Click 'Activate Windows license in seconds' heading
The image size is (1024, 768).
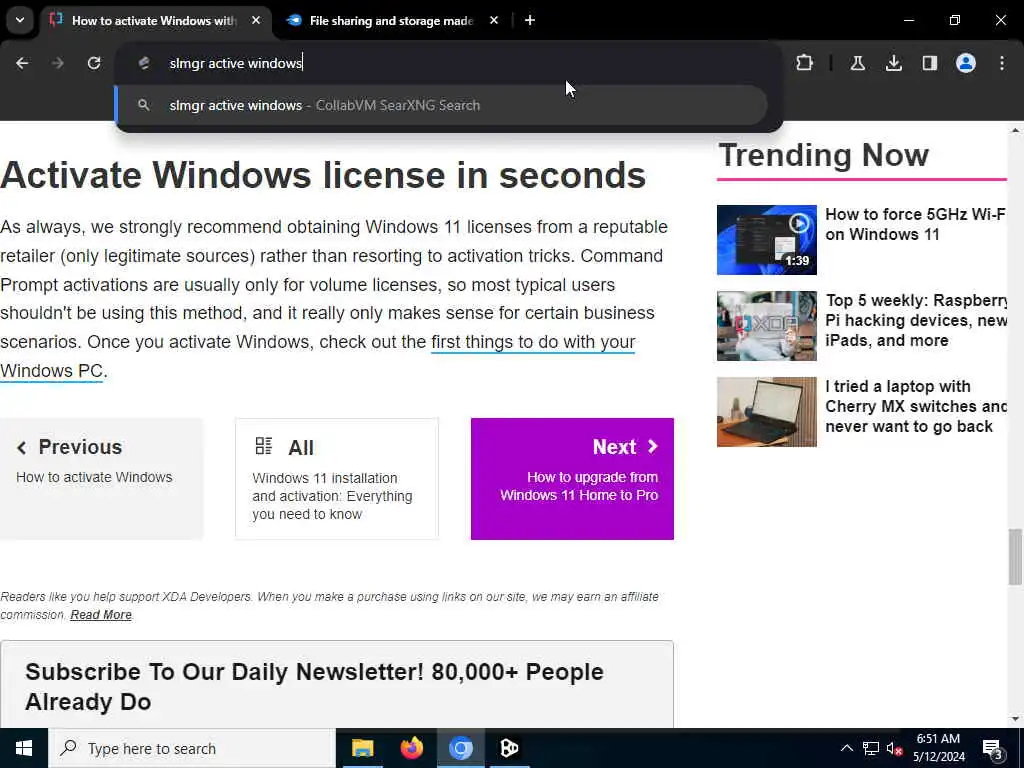[x=323, y=175]
